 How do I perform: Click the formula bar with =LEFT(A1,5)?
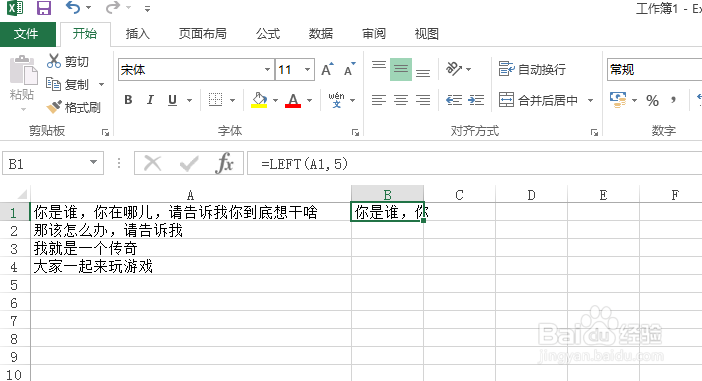pos(475,163)
